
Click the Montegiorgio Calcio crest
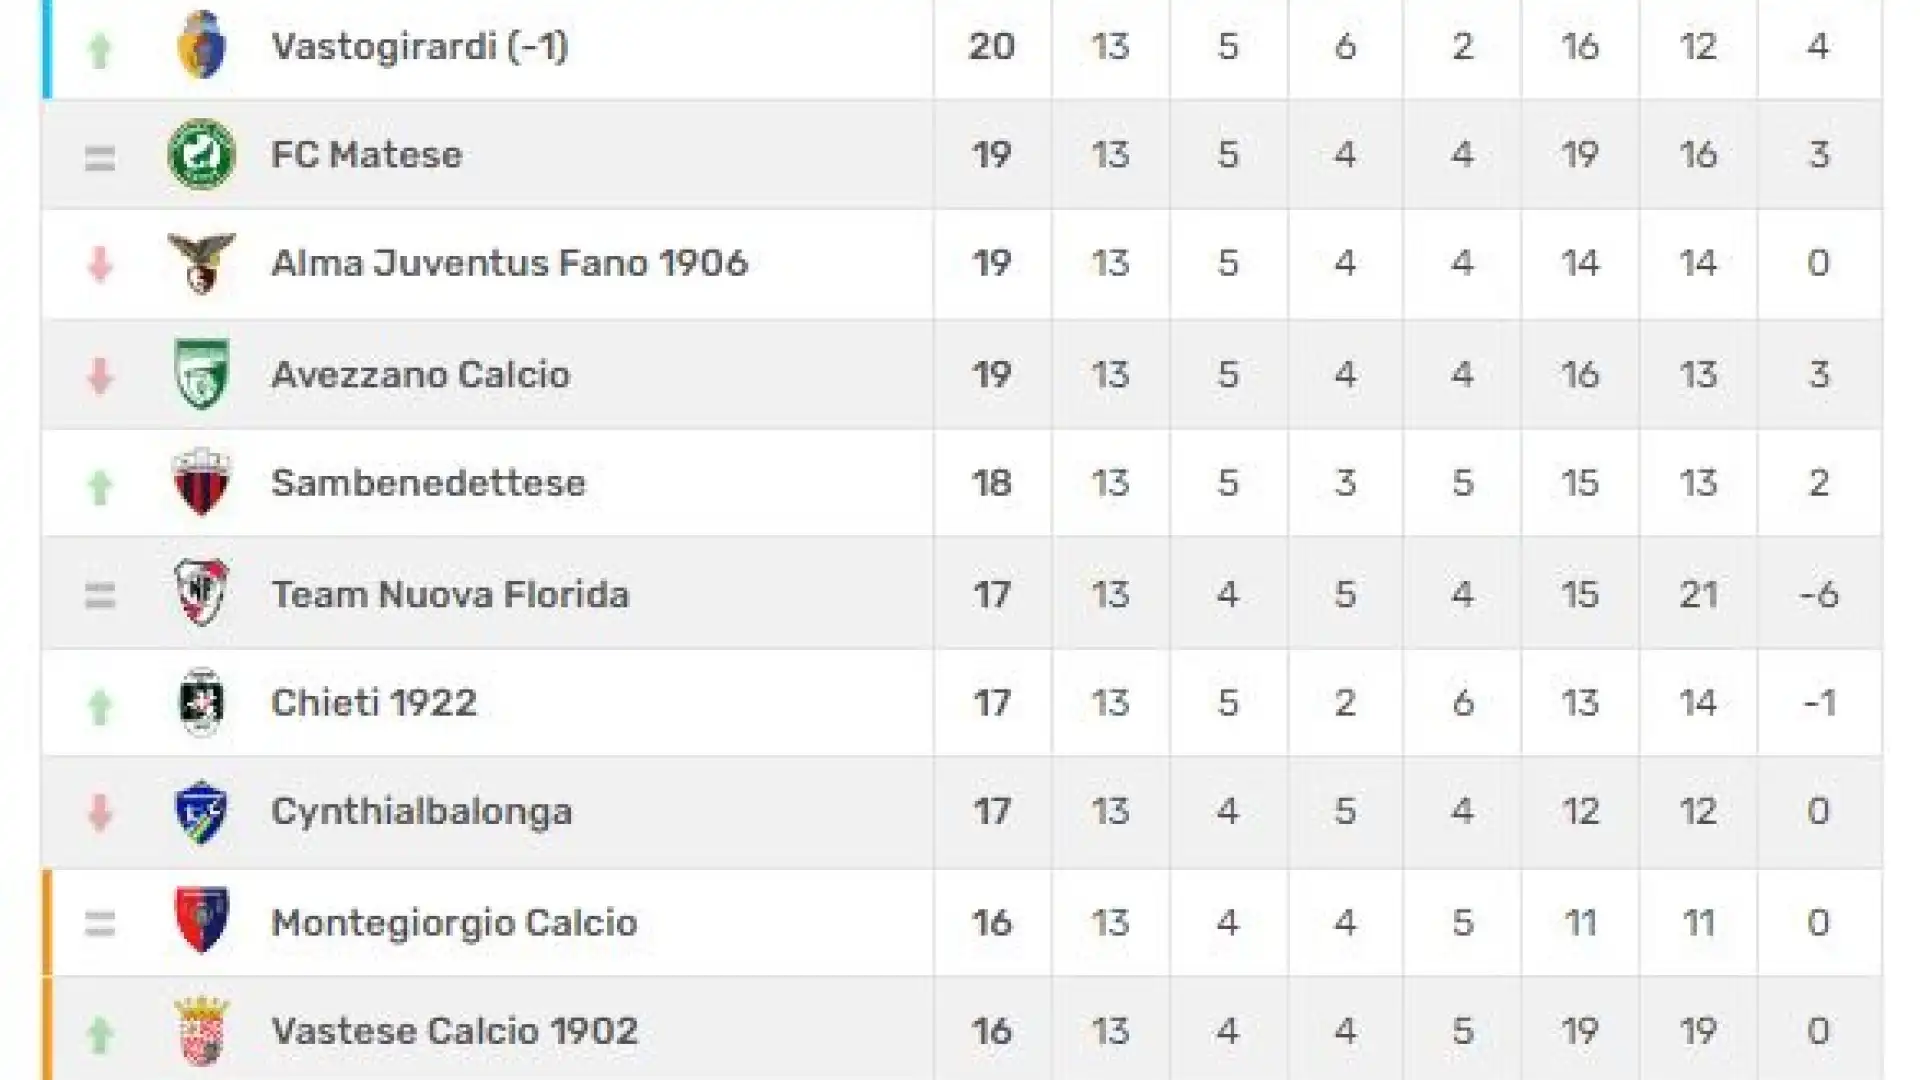pos(201,920)
